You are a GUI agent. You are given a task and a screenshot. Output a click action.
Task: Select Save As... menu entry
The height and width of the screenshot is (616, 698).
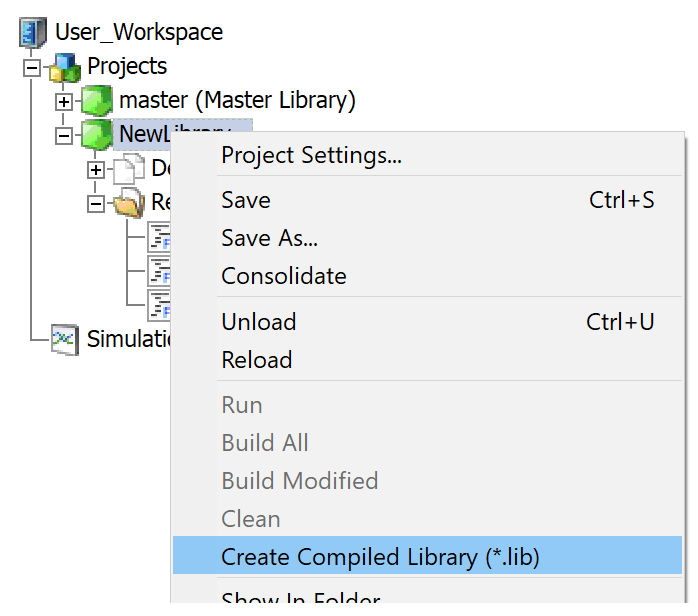click(x=269, y=238)
